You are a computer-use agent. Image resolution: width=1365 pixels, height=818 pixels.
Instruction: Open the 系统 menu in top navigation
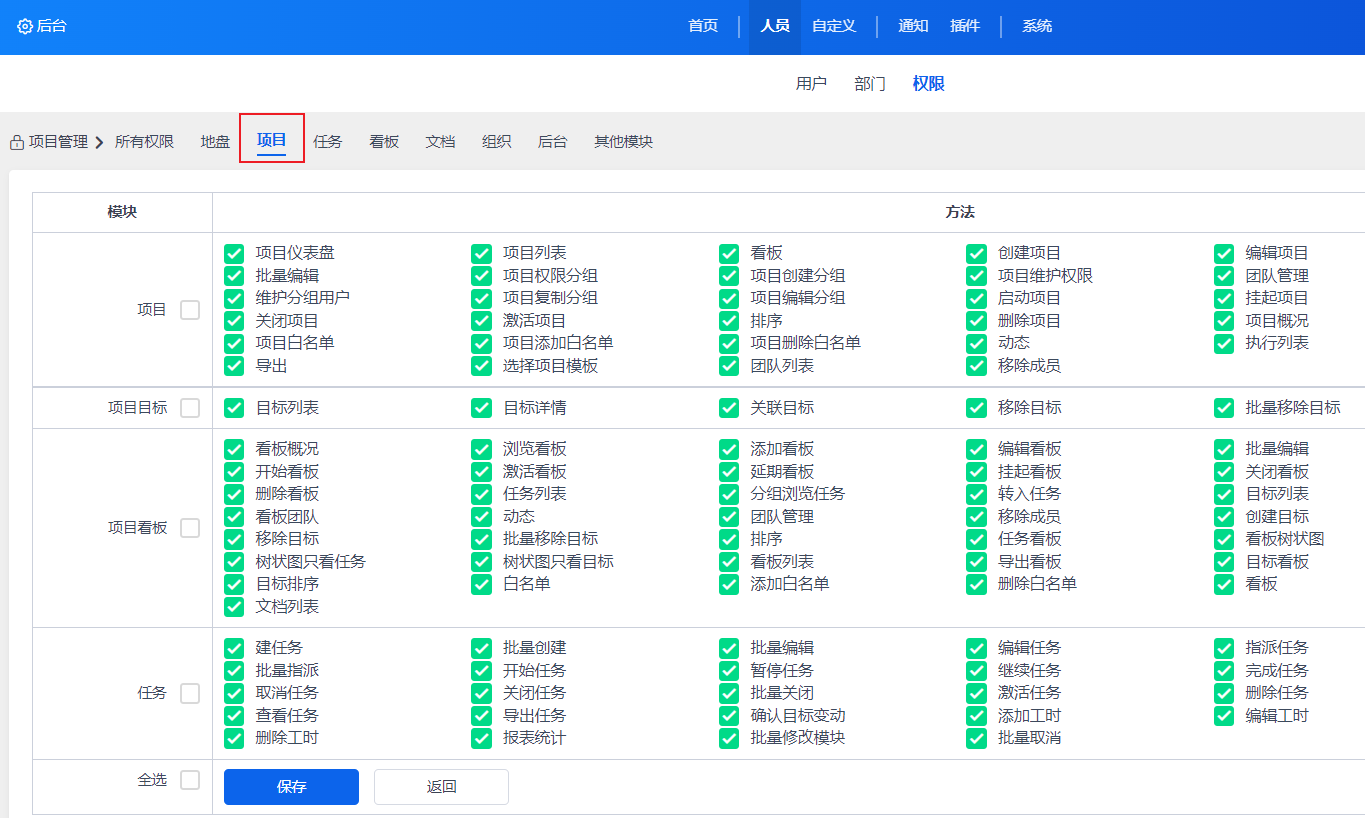coord(1037,26)
